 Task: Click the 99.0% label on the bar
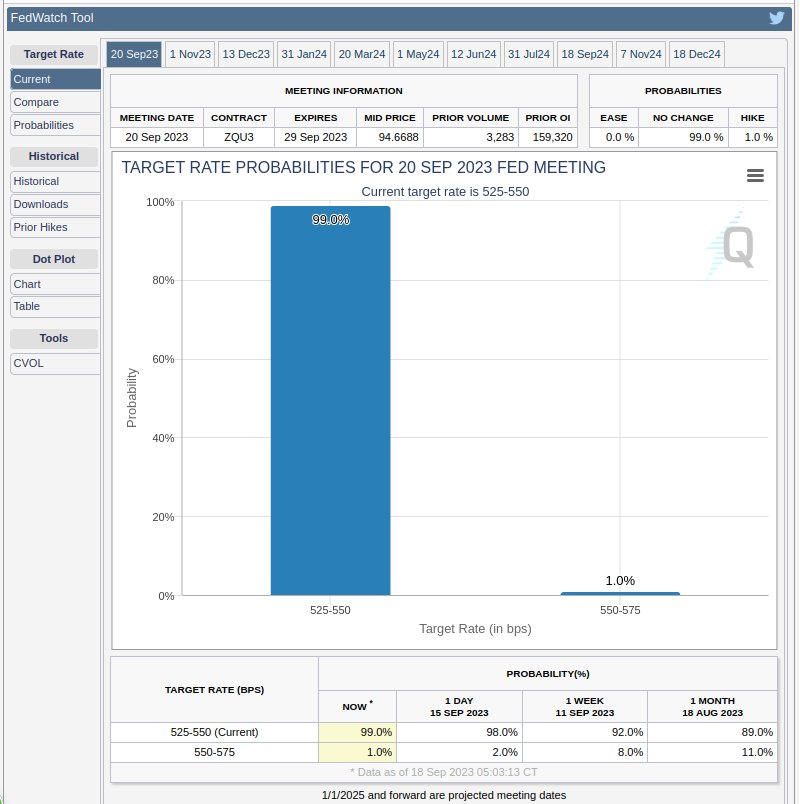tap(331, 220)
